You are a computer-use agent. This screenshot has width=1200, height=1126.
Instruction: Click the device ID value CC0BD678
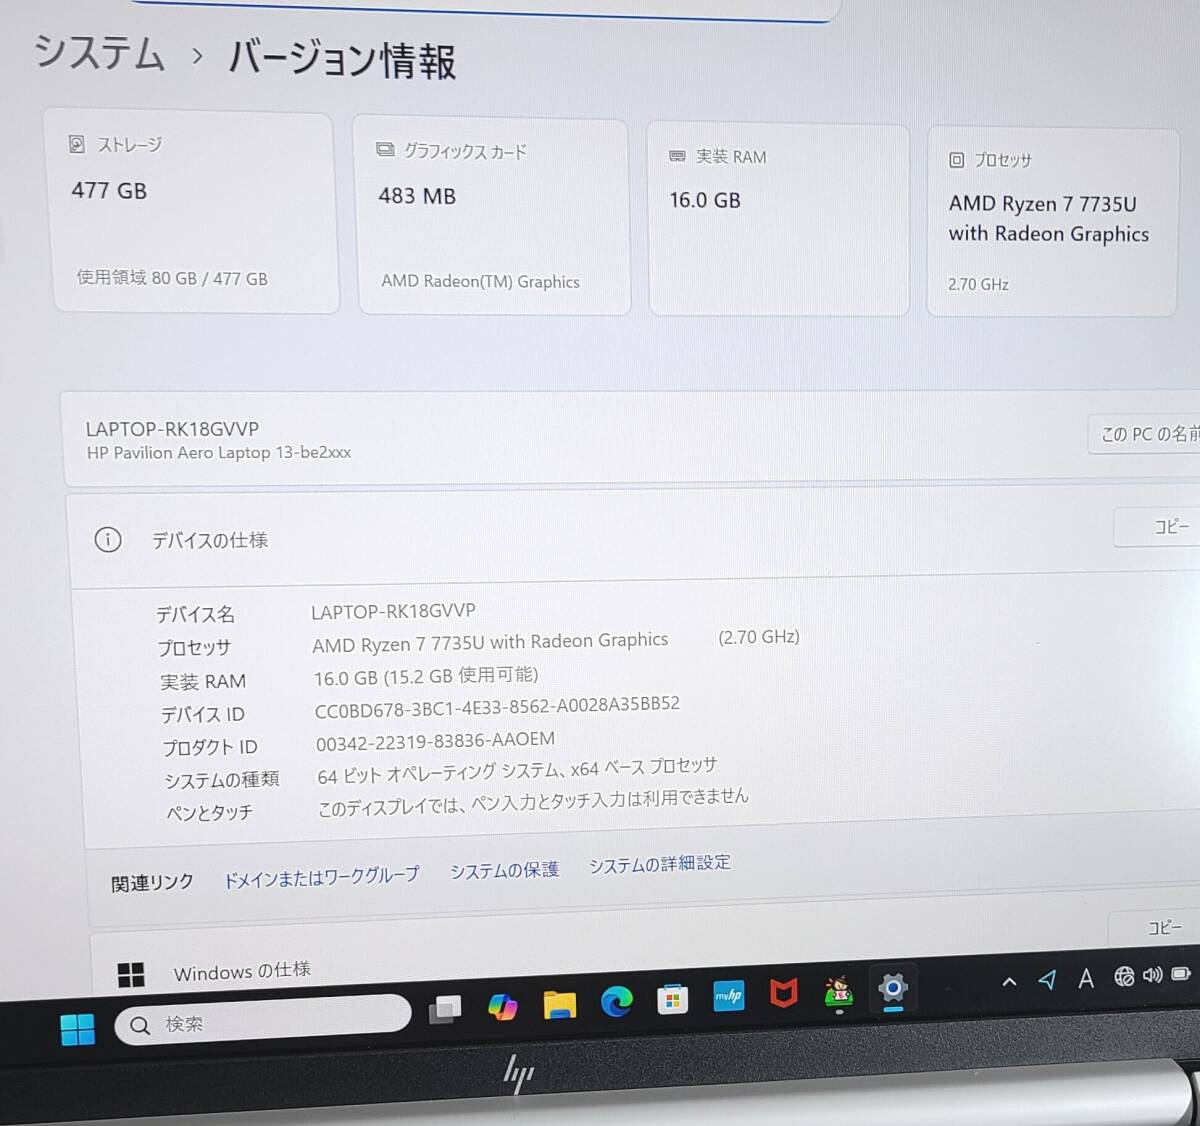tap(497, 707)
